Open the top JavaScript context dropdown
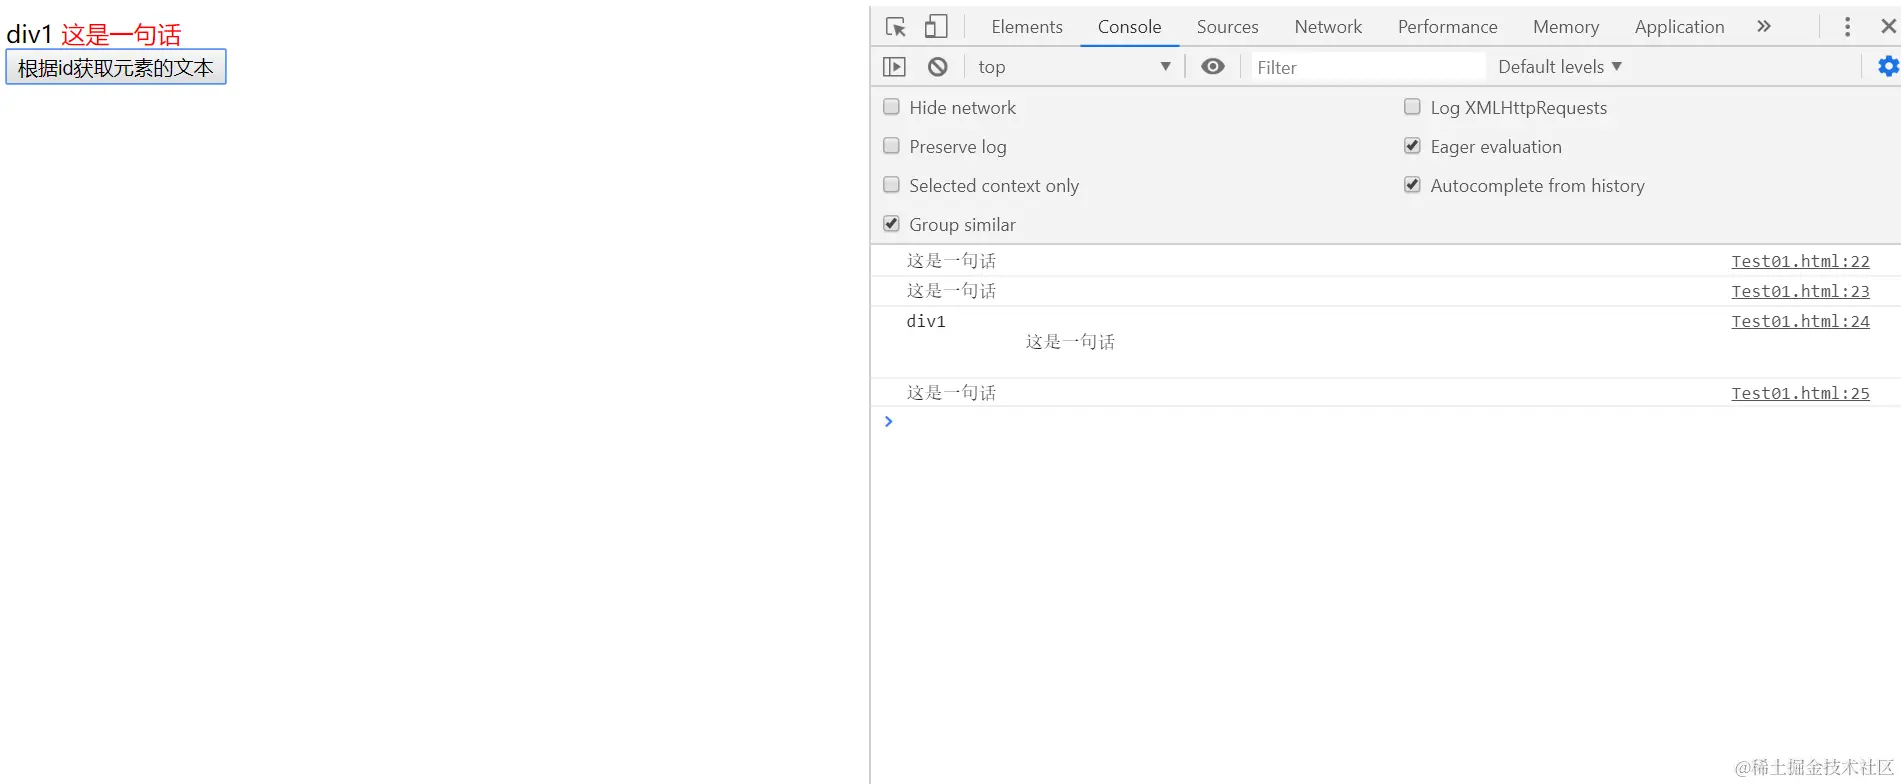Viewport: 1901px width, 784px height. [x=1074, y=67]
